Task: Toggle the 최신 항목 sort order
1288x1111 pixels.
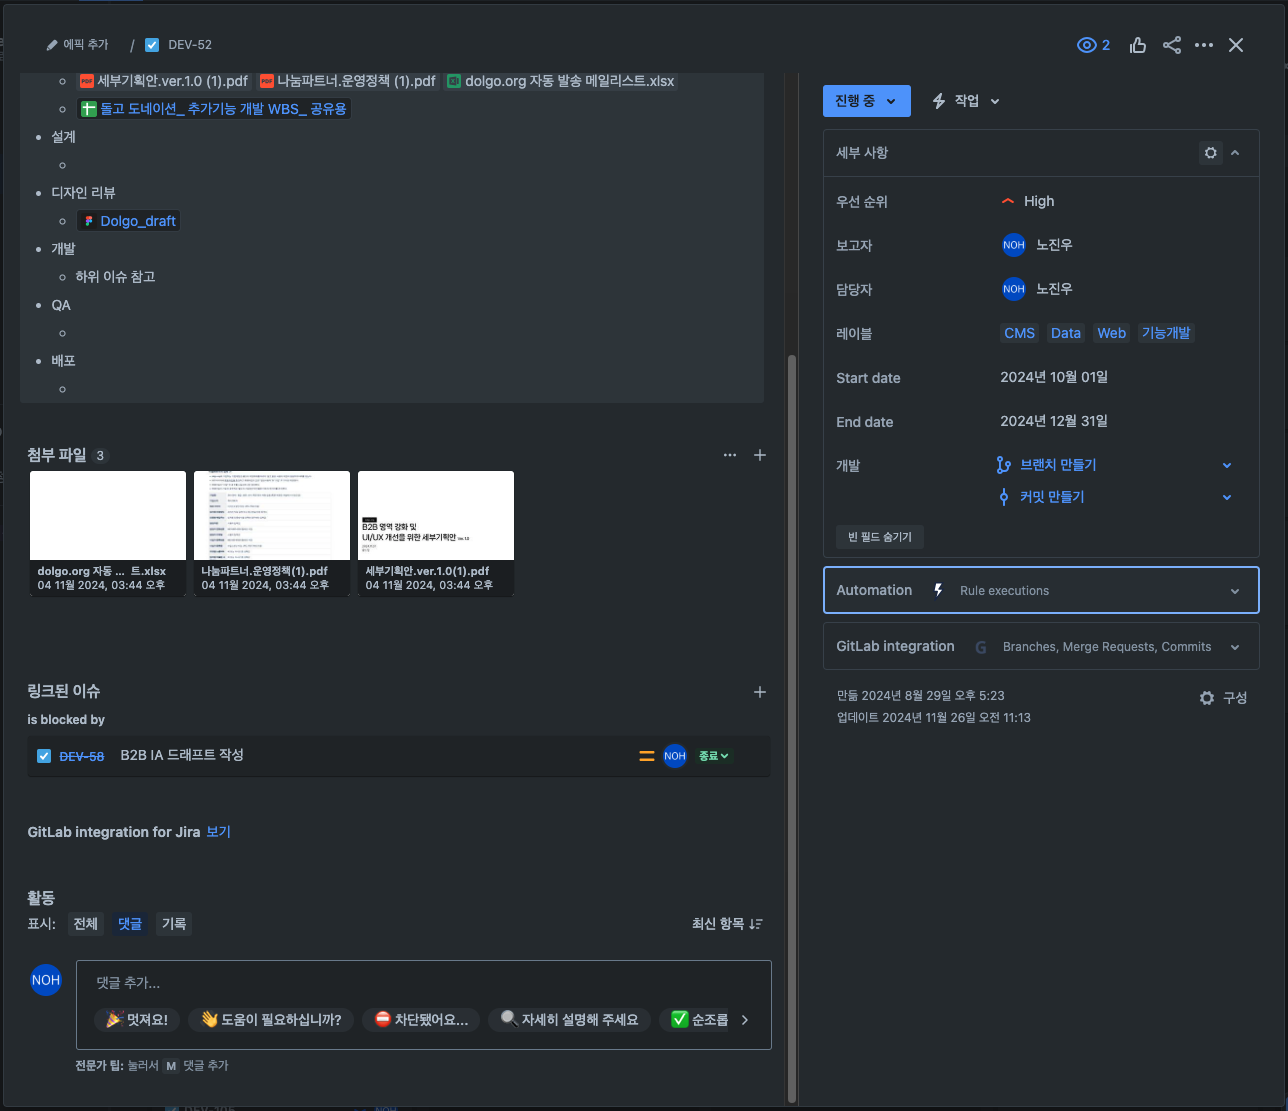Action: tap(727, 924)
